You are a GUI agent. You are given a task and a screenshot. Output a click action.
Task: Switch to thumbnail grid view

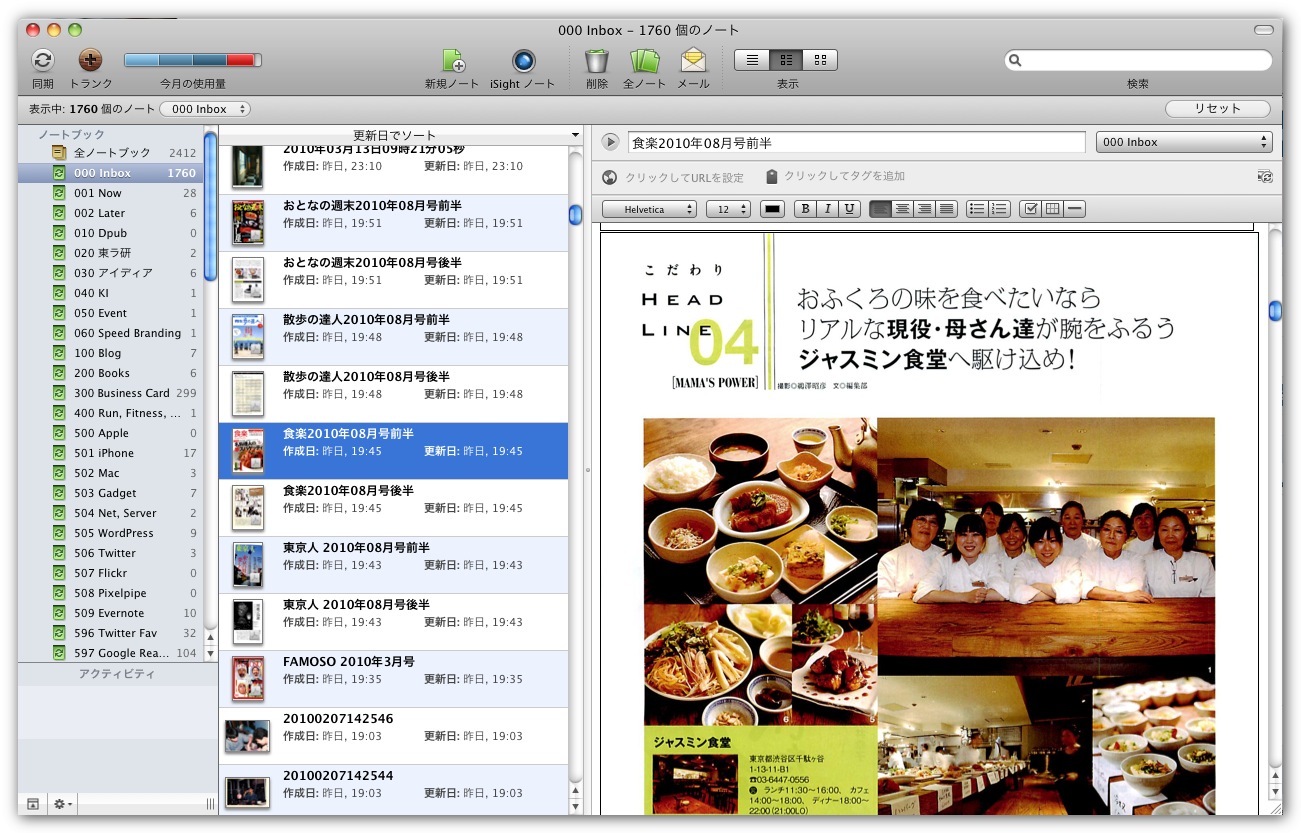pyautogui.click(x=820, y=60)
